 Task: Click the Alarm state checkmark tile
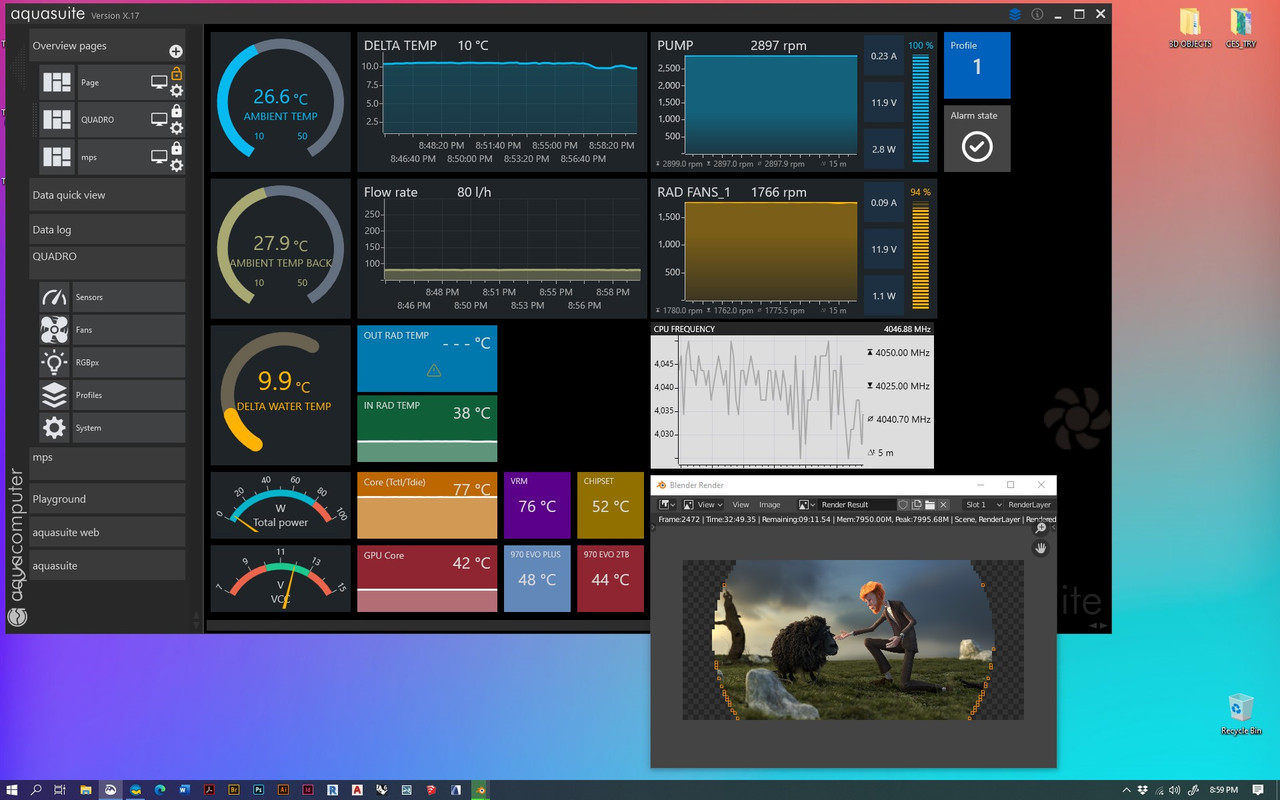pos(977,138)
